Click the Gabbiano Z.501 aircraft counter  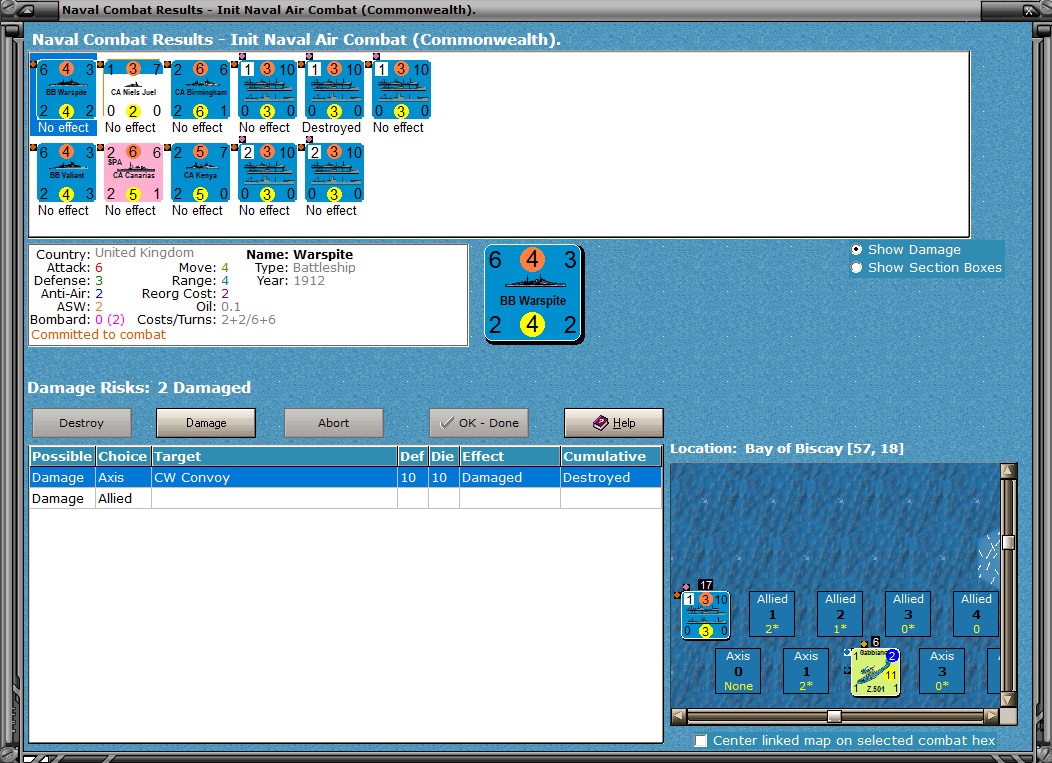click(x=876, y=672)
